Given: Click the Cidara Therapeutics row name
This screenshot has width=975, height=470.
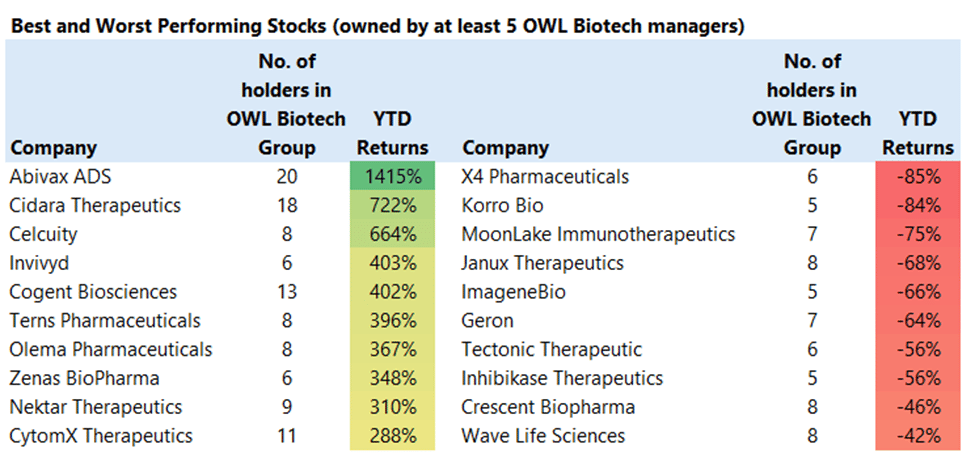Looking at the screenshot, I should tap(95, 206).
